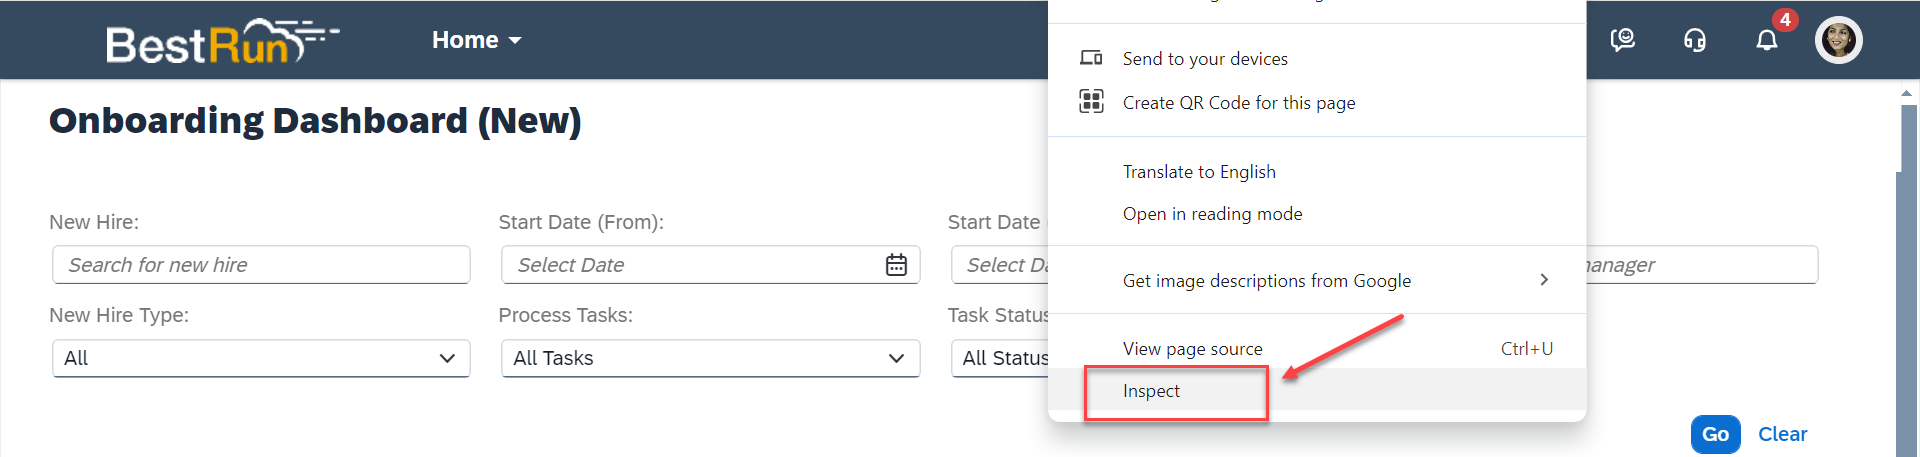This screenshot has width=1920, height=457.
Task: Click the Send to your devices icon
Action: click(1091, 58)
